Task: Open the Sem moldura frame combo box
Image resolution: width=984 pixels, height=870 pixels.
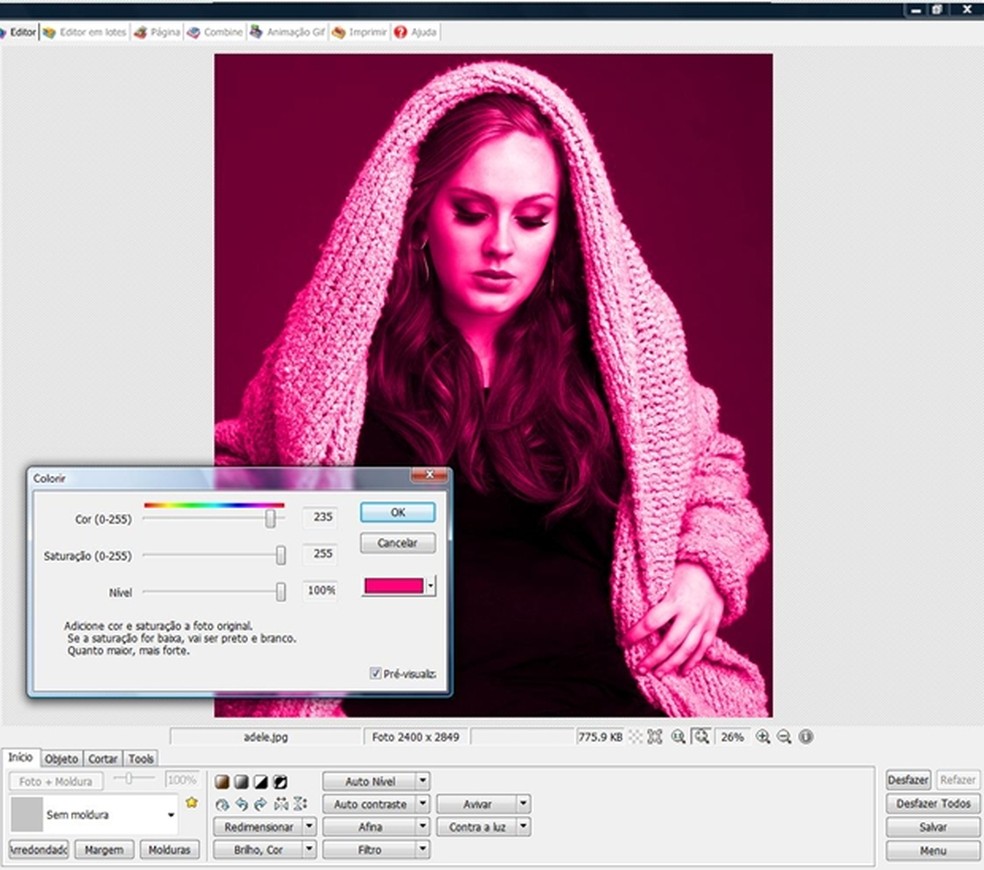Action: tap(94, 814)
